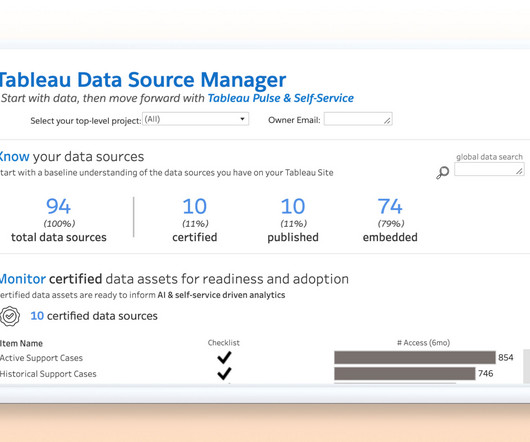Click the certified badge icon
This screenshot has height=442, width=530.
pos(10,316)
